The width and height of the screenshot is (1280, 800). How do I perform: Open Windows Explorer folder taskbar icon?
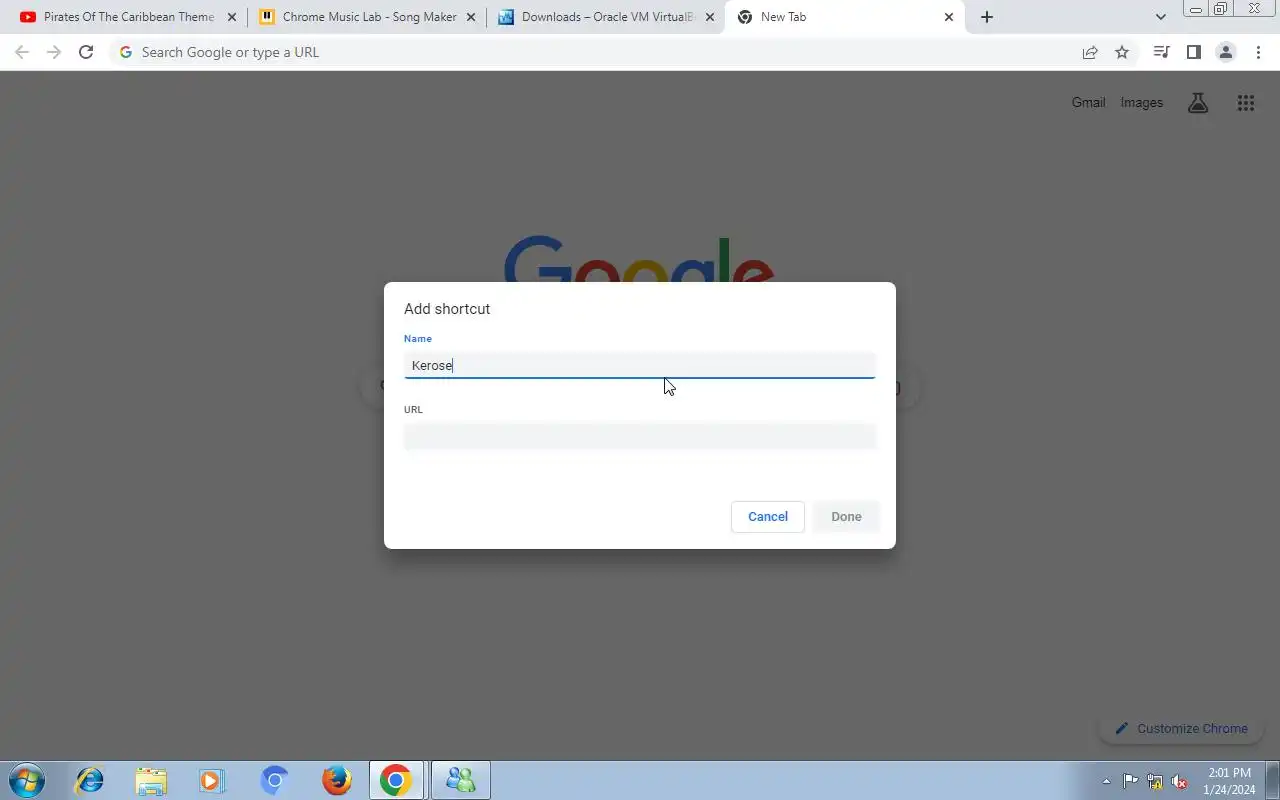click(x=151, y=780)
